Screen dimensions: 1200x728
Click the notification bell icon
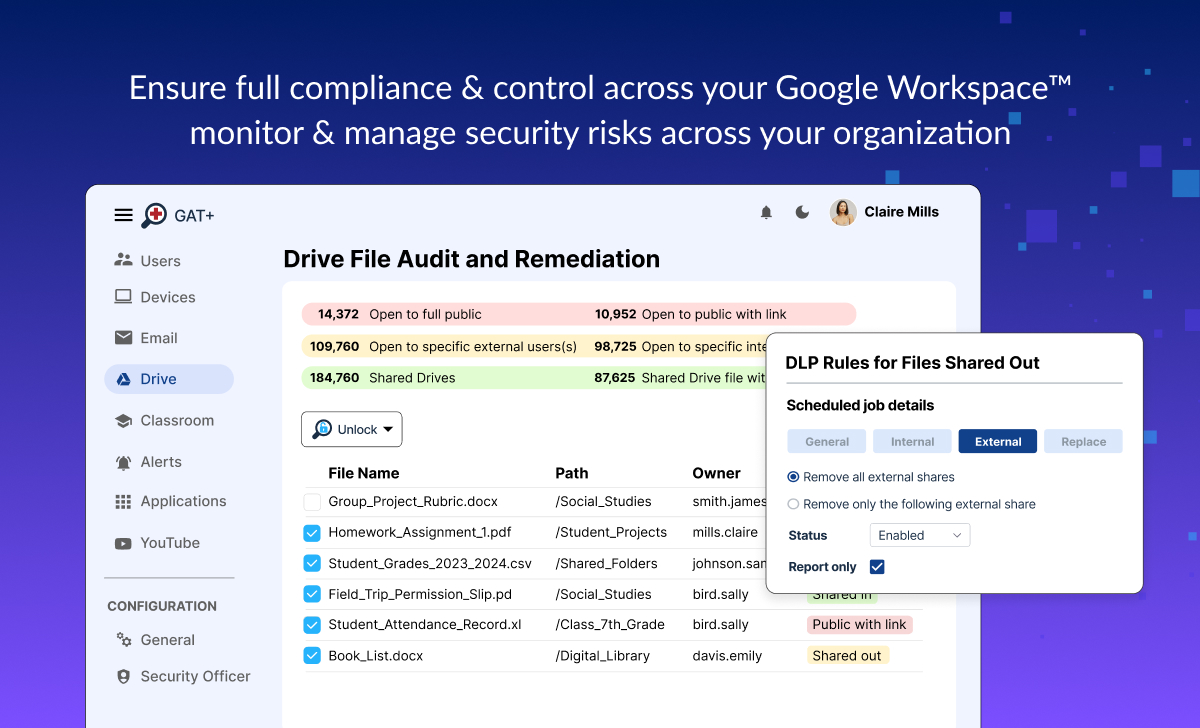(766, 212)
